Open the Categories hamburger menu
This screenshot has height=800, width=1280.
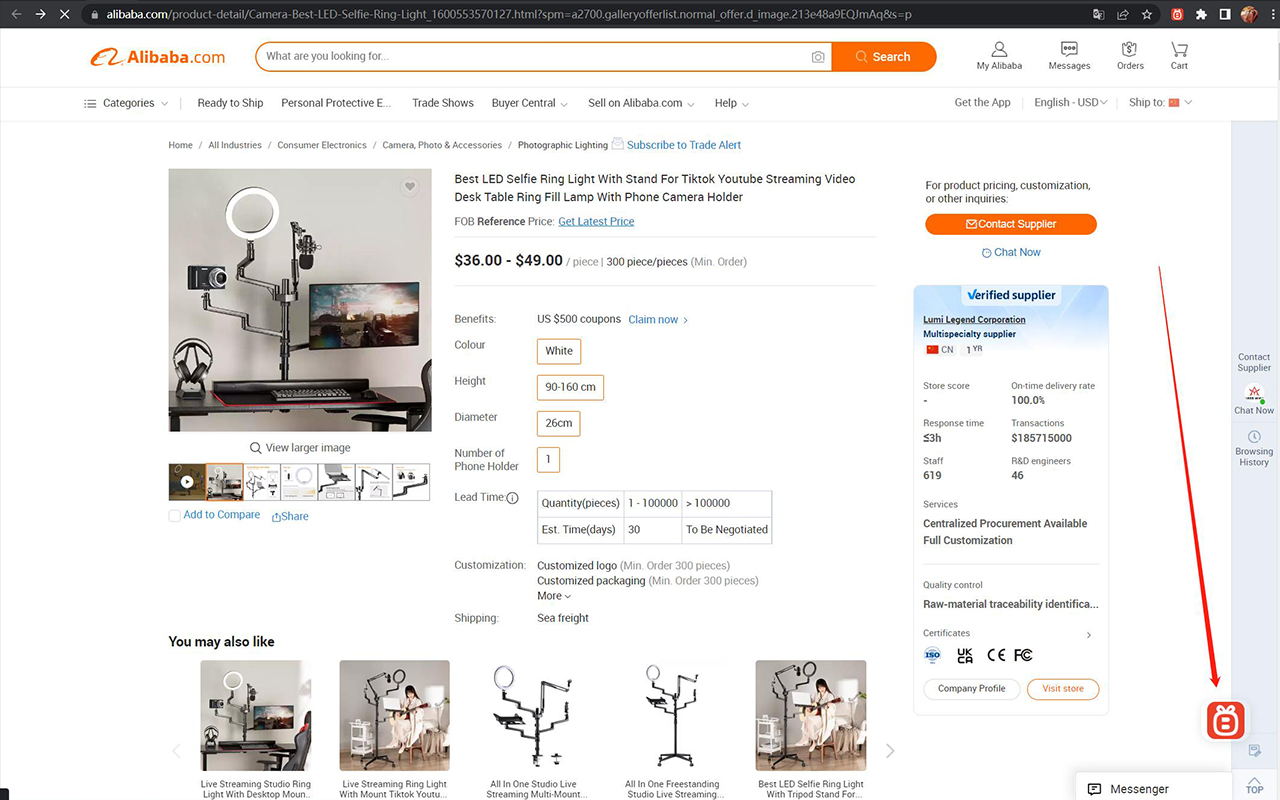click(x=91, y=103)
